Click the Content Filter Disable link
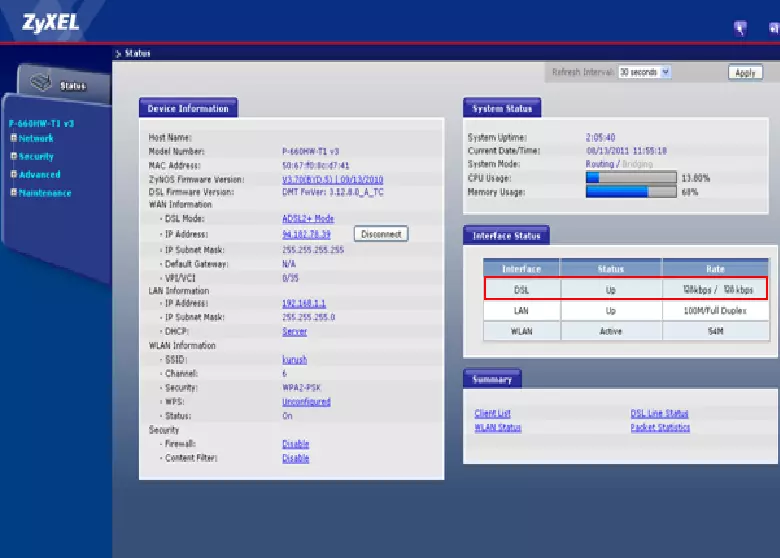This screenshot has height=558, width=780. click(x=295, y=458)
